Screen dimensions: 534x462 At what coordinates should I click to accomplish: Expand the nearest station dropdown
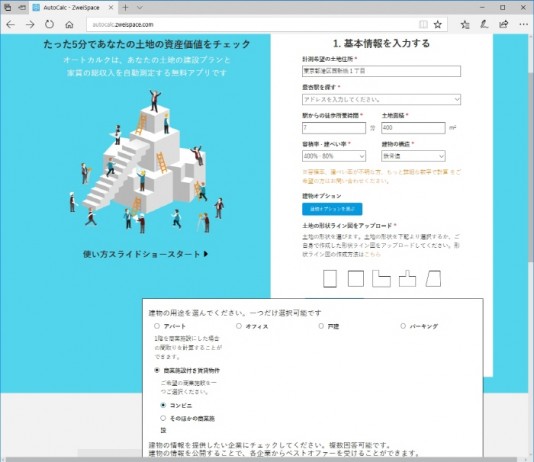click(x=381, y=99)
